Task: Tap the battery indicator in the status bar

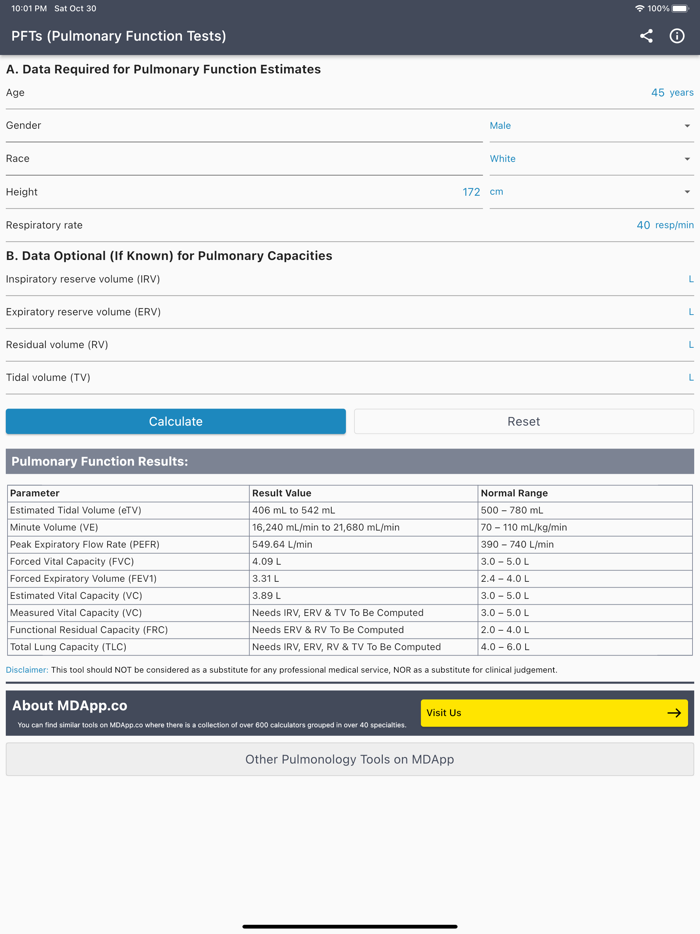Action: 681,8
